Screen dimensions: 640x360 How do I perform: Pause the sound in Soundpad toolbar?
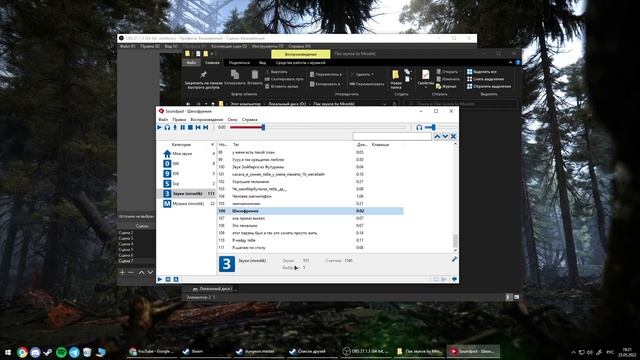click(x=182, y=127)
